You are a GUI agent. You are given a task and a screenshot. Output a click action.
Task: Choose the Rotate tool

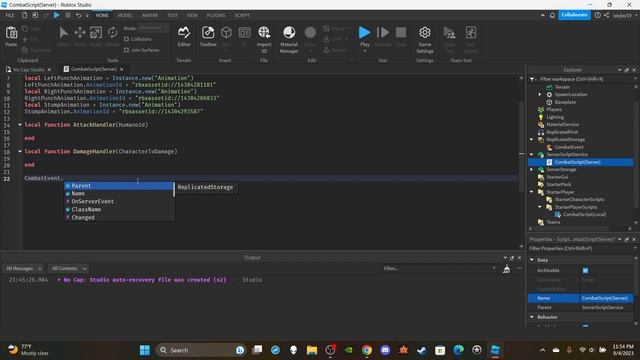[112, 33]
